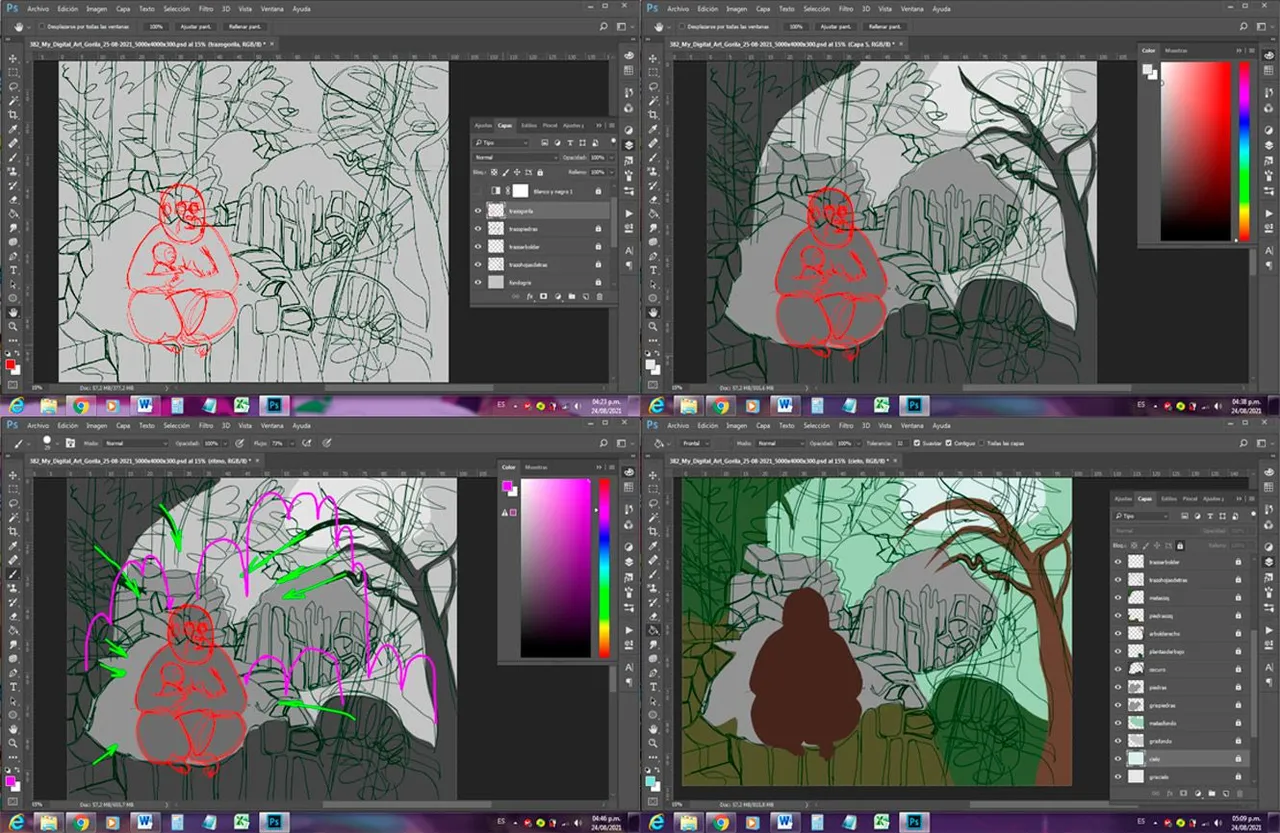Select the active Paint Bucket tool in cielo window

point(653,630)
